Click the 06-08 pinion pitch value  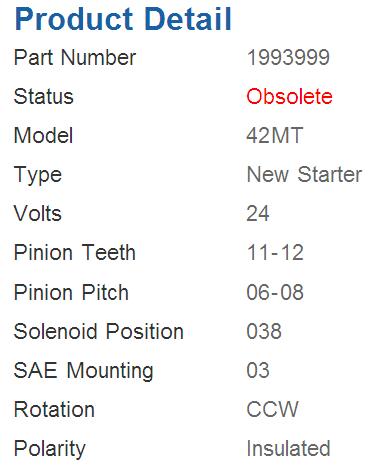pos(275,292)
